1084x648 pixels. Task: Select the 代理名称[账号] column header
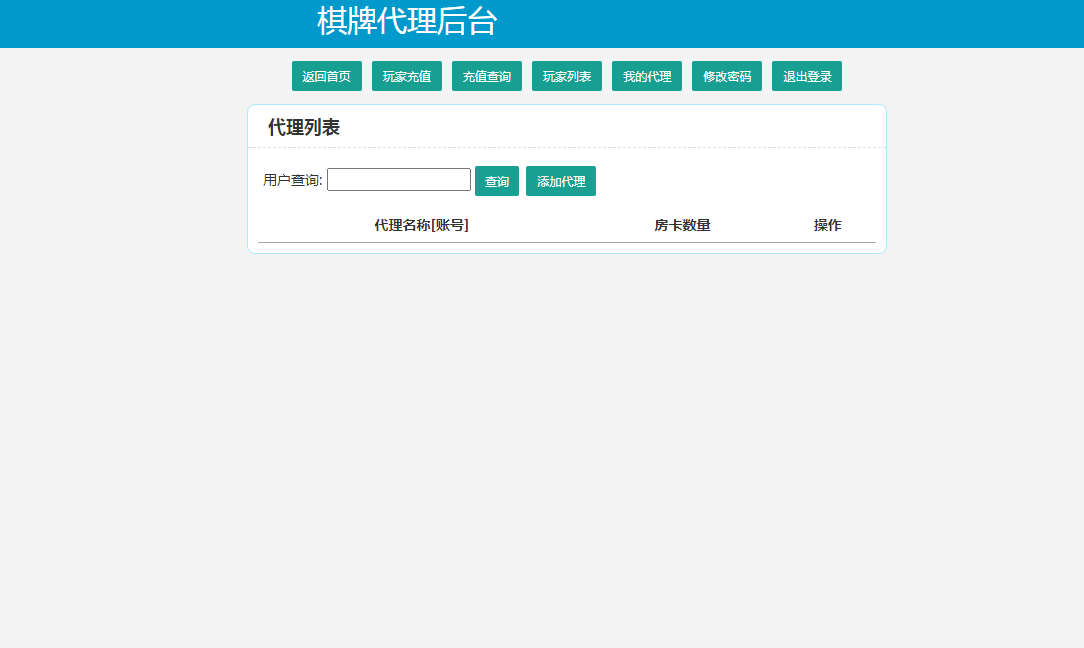[x=420, y=225]
